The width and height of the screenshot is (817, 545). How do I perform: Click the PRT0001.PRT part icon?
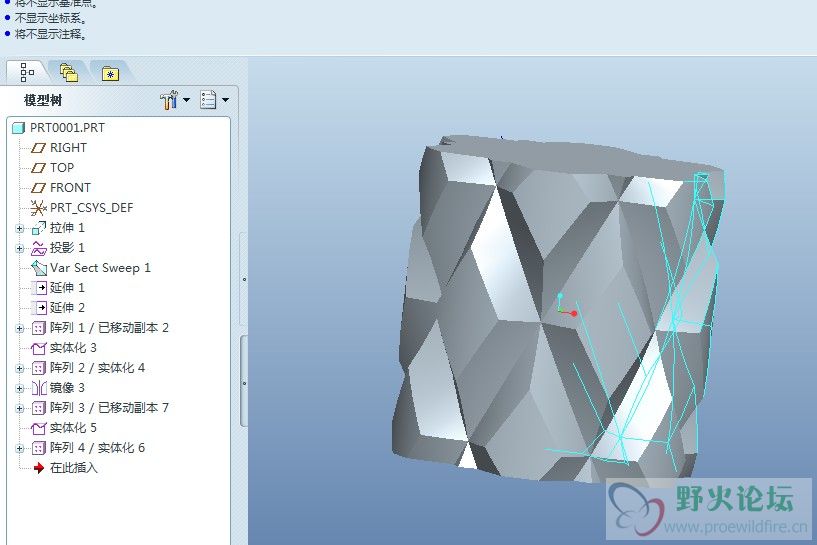[19, 128]
